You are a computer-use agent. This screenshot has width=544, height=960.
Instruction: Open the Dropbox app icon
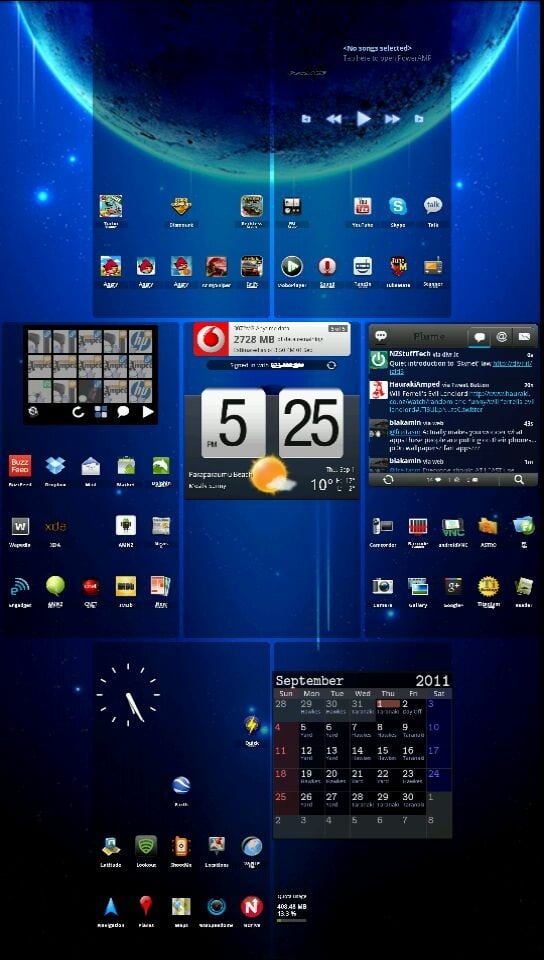pyautogui.click(x=55, y=466)
